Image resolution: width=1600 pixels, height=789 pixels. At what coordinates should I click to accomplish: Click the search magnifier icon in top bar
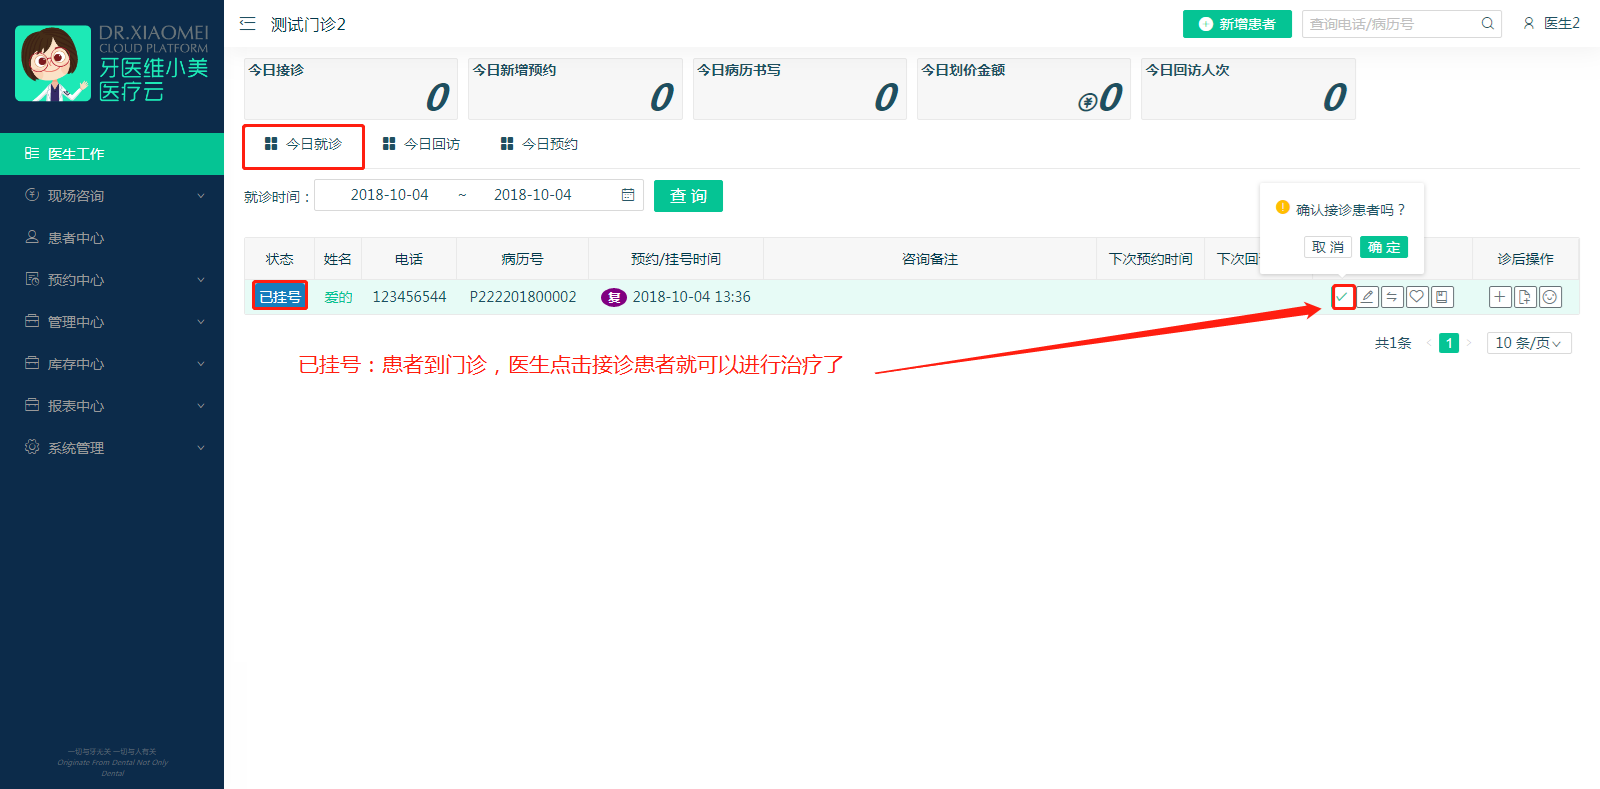coord(1488,24)
